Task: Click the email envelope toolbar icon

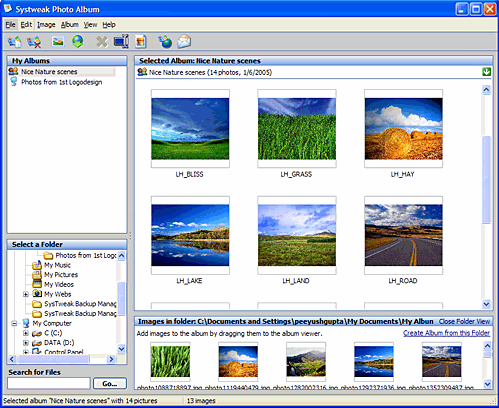Action: coord(184,42)
